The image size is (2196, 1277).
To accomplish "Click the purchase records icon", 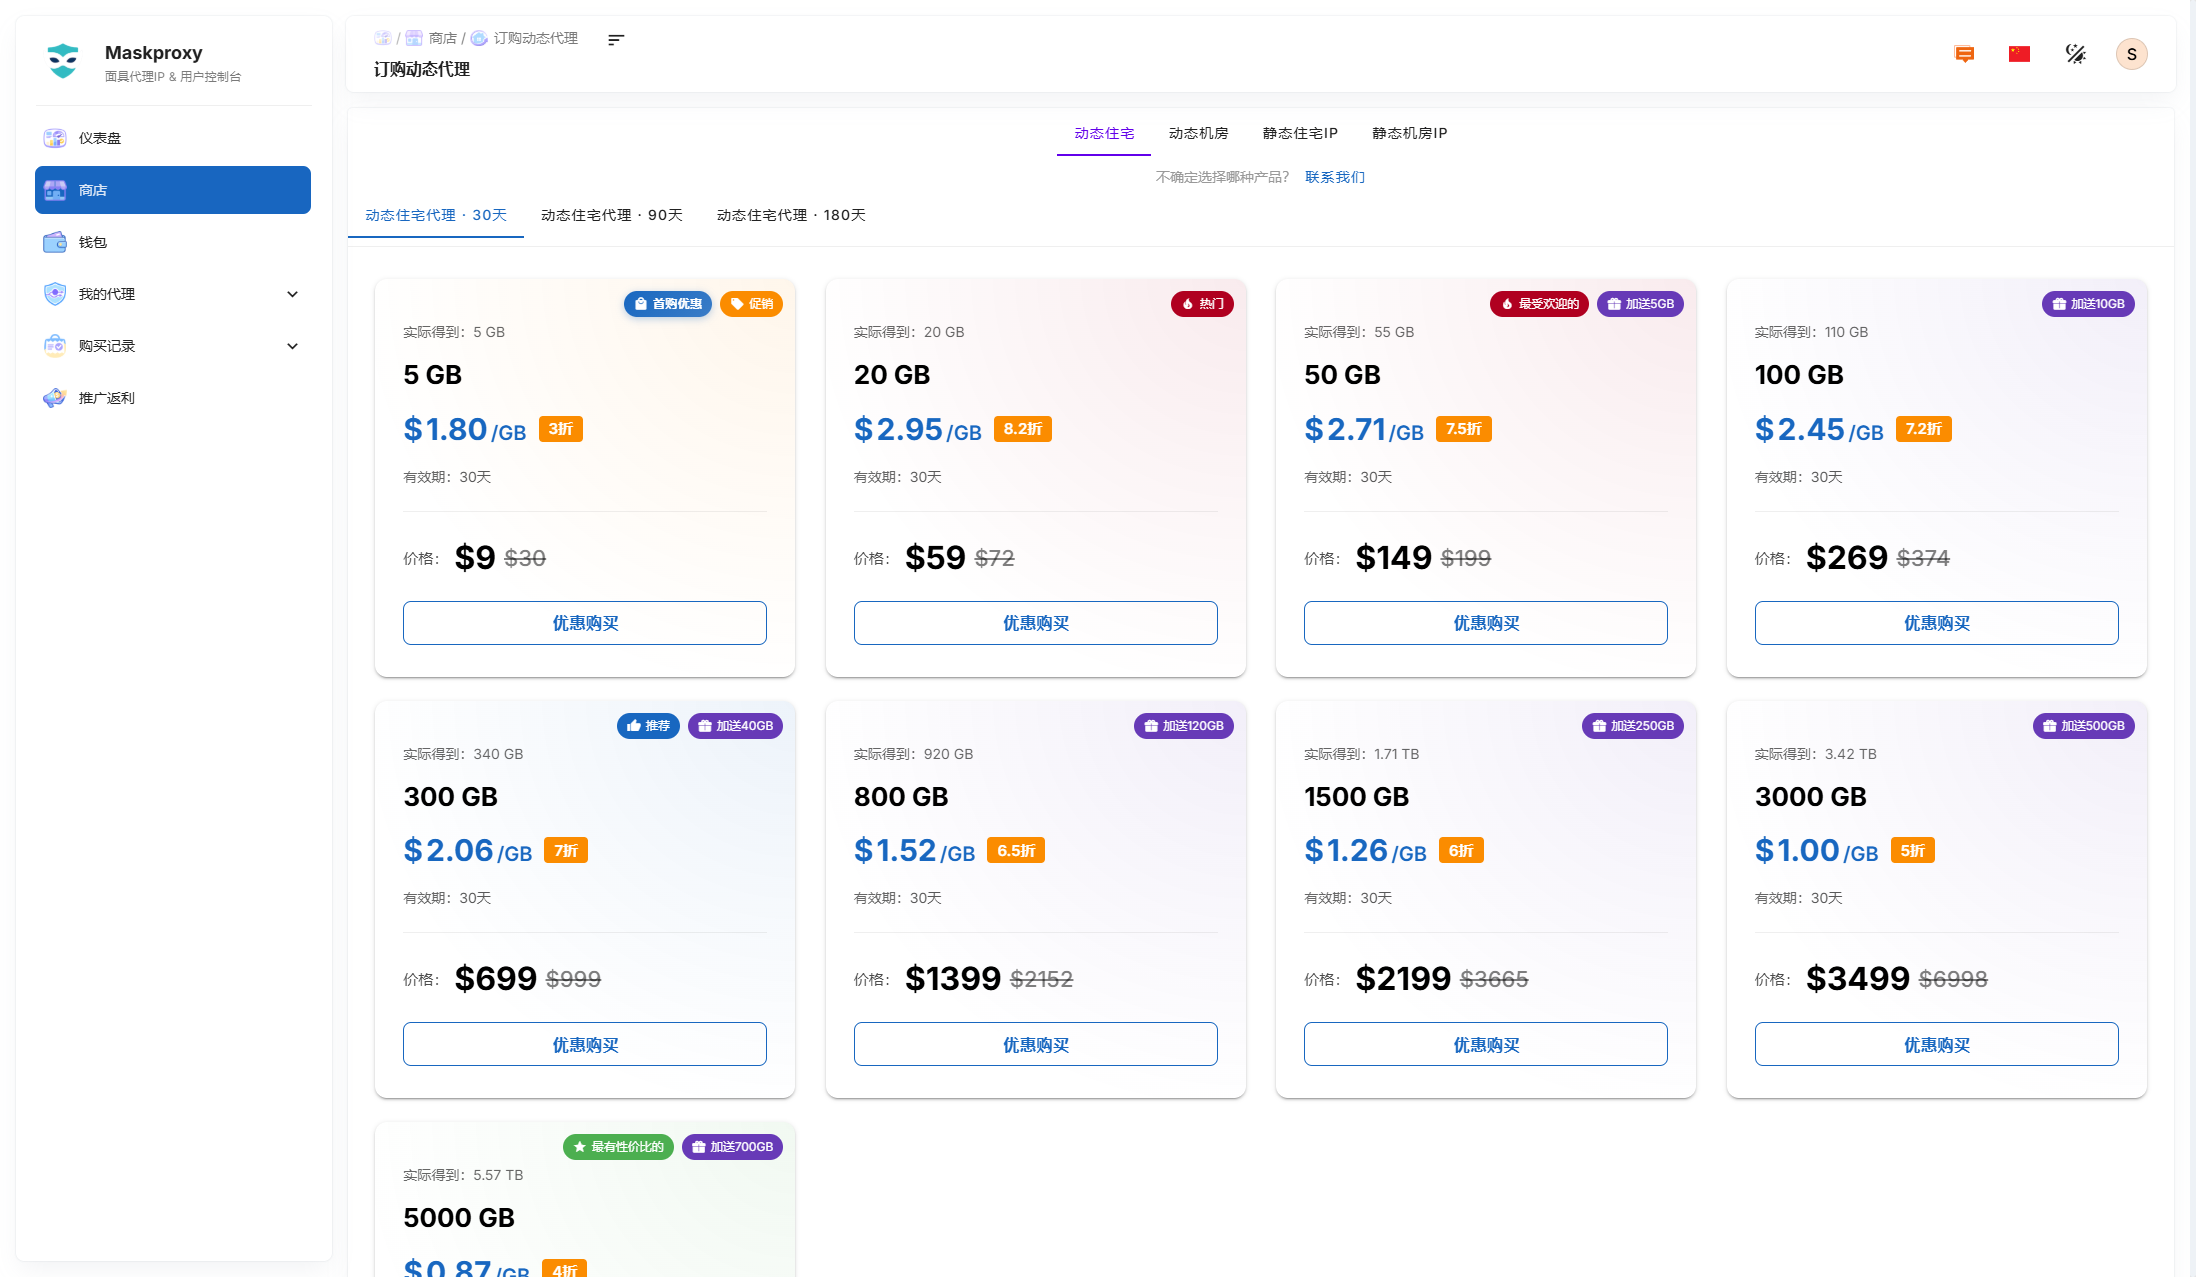I will pos(55,346).
